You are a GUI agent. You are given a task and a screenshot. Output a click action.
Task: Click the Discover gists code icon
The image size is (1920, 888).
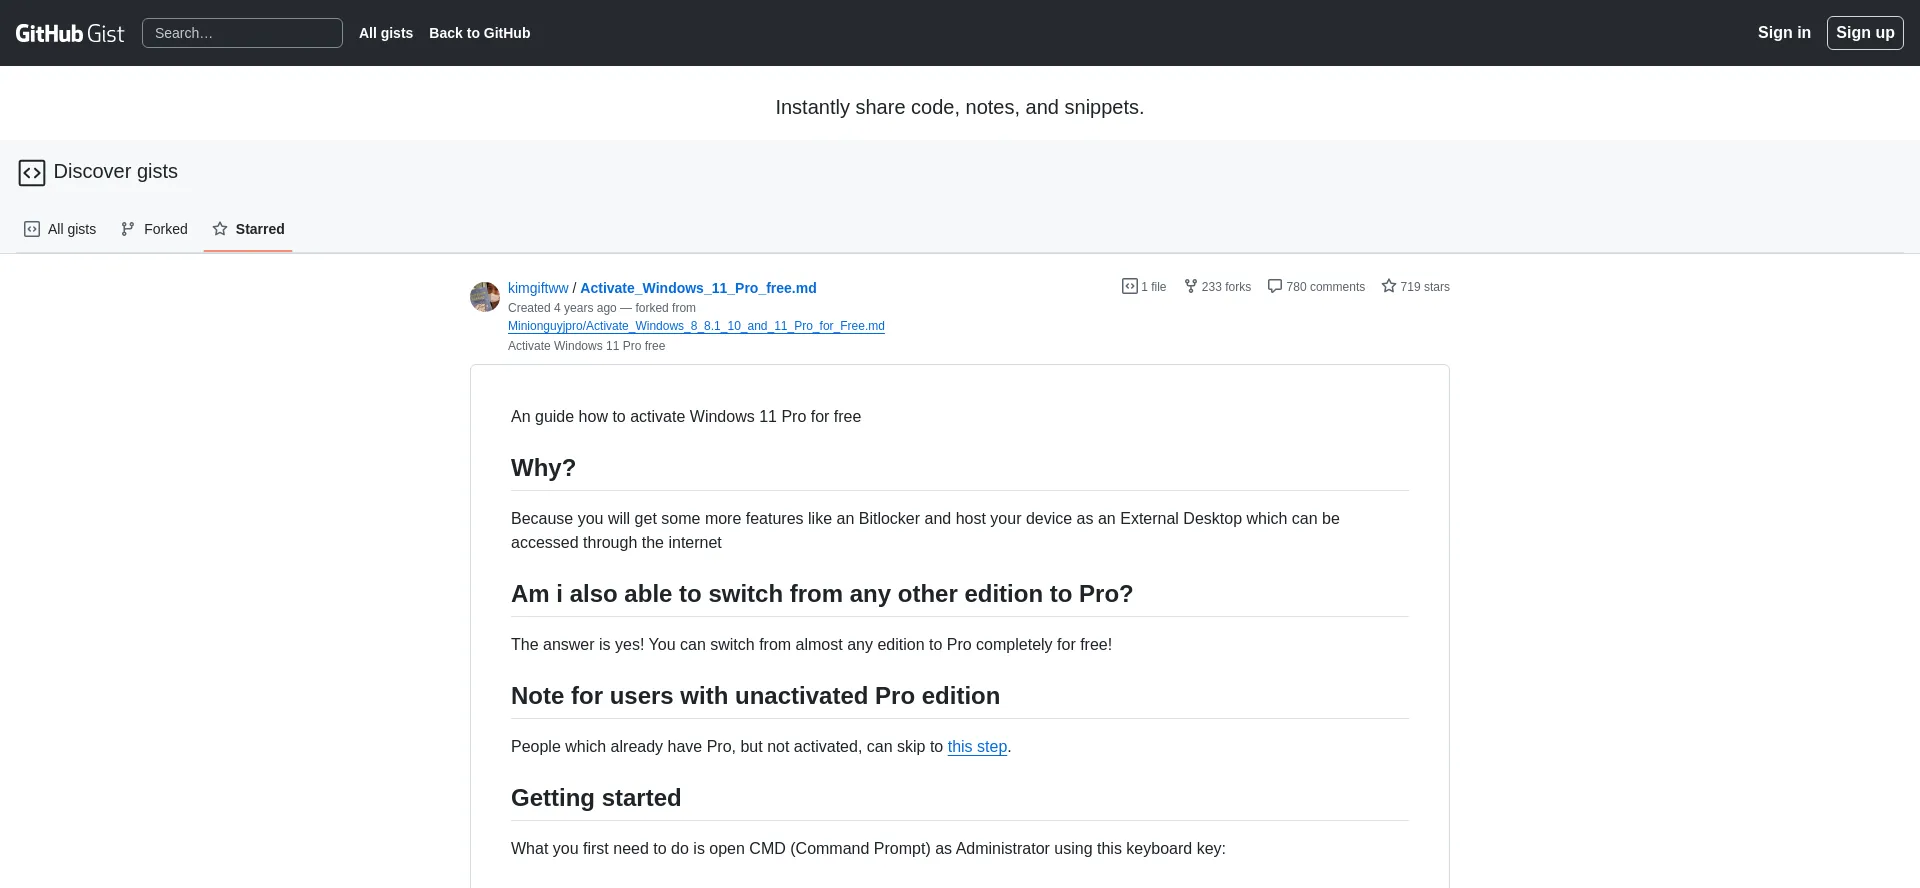coord(32,173)
